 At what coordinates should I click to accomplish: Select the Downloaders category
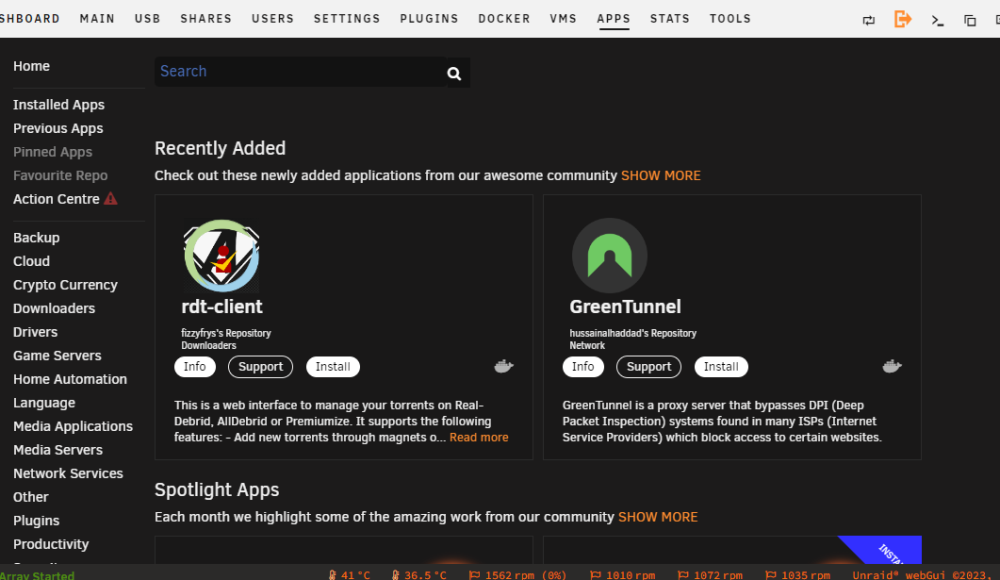[x=54, y=309]
